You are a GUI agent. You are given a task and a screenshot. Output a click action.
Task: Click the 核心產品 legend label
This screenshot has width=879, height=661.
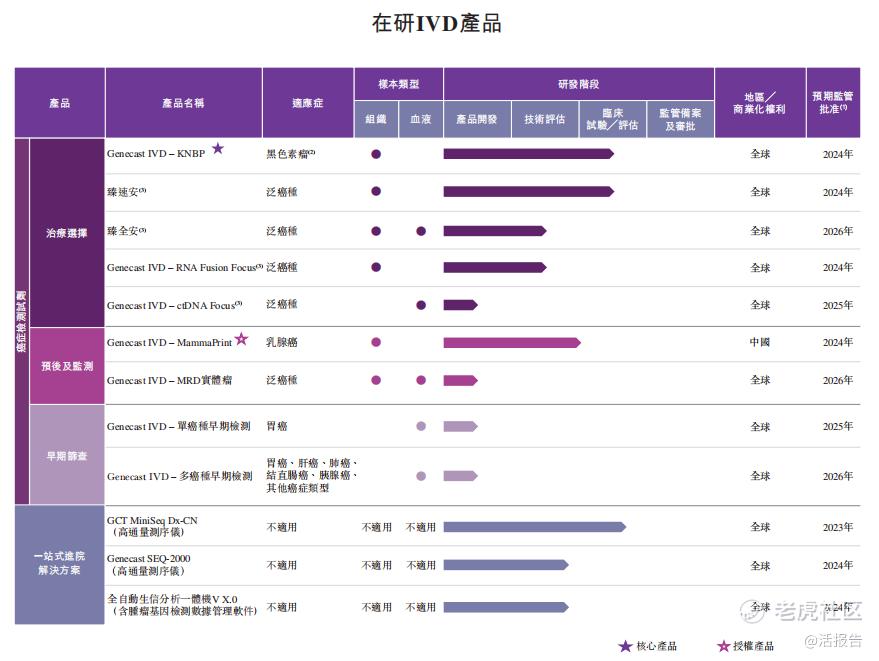click(656, 646)
